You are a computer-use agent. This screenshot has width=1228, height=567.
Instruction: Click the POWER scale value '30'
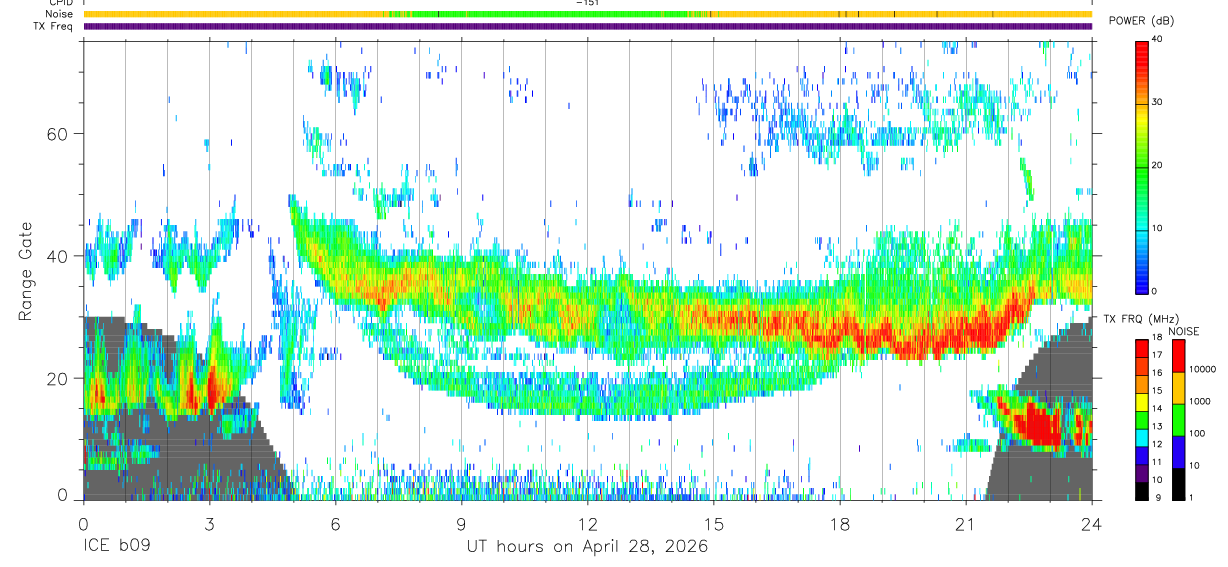point(1158,102)
